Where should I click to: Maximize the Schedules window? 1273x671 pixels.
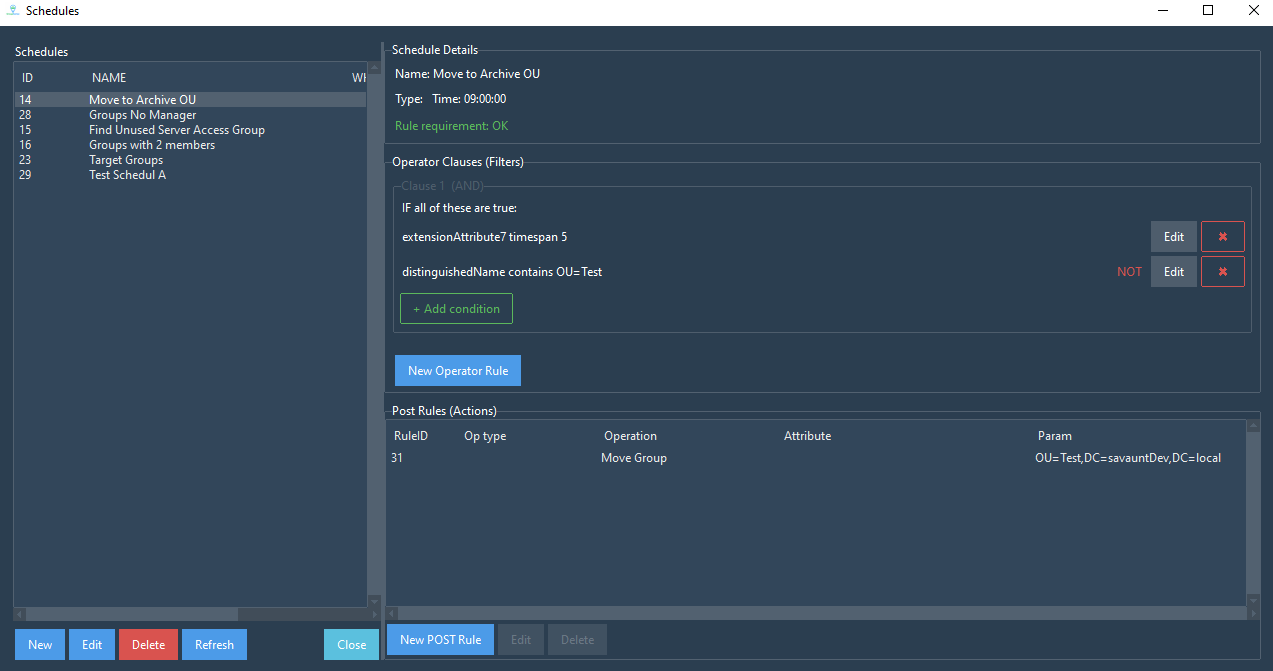(1207, 11)
